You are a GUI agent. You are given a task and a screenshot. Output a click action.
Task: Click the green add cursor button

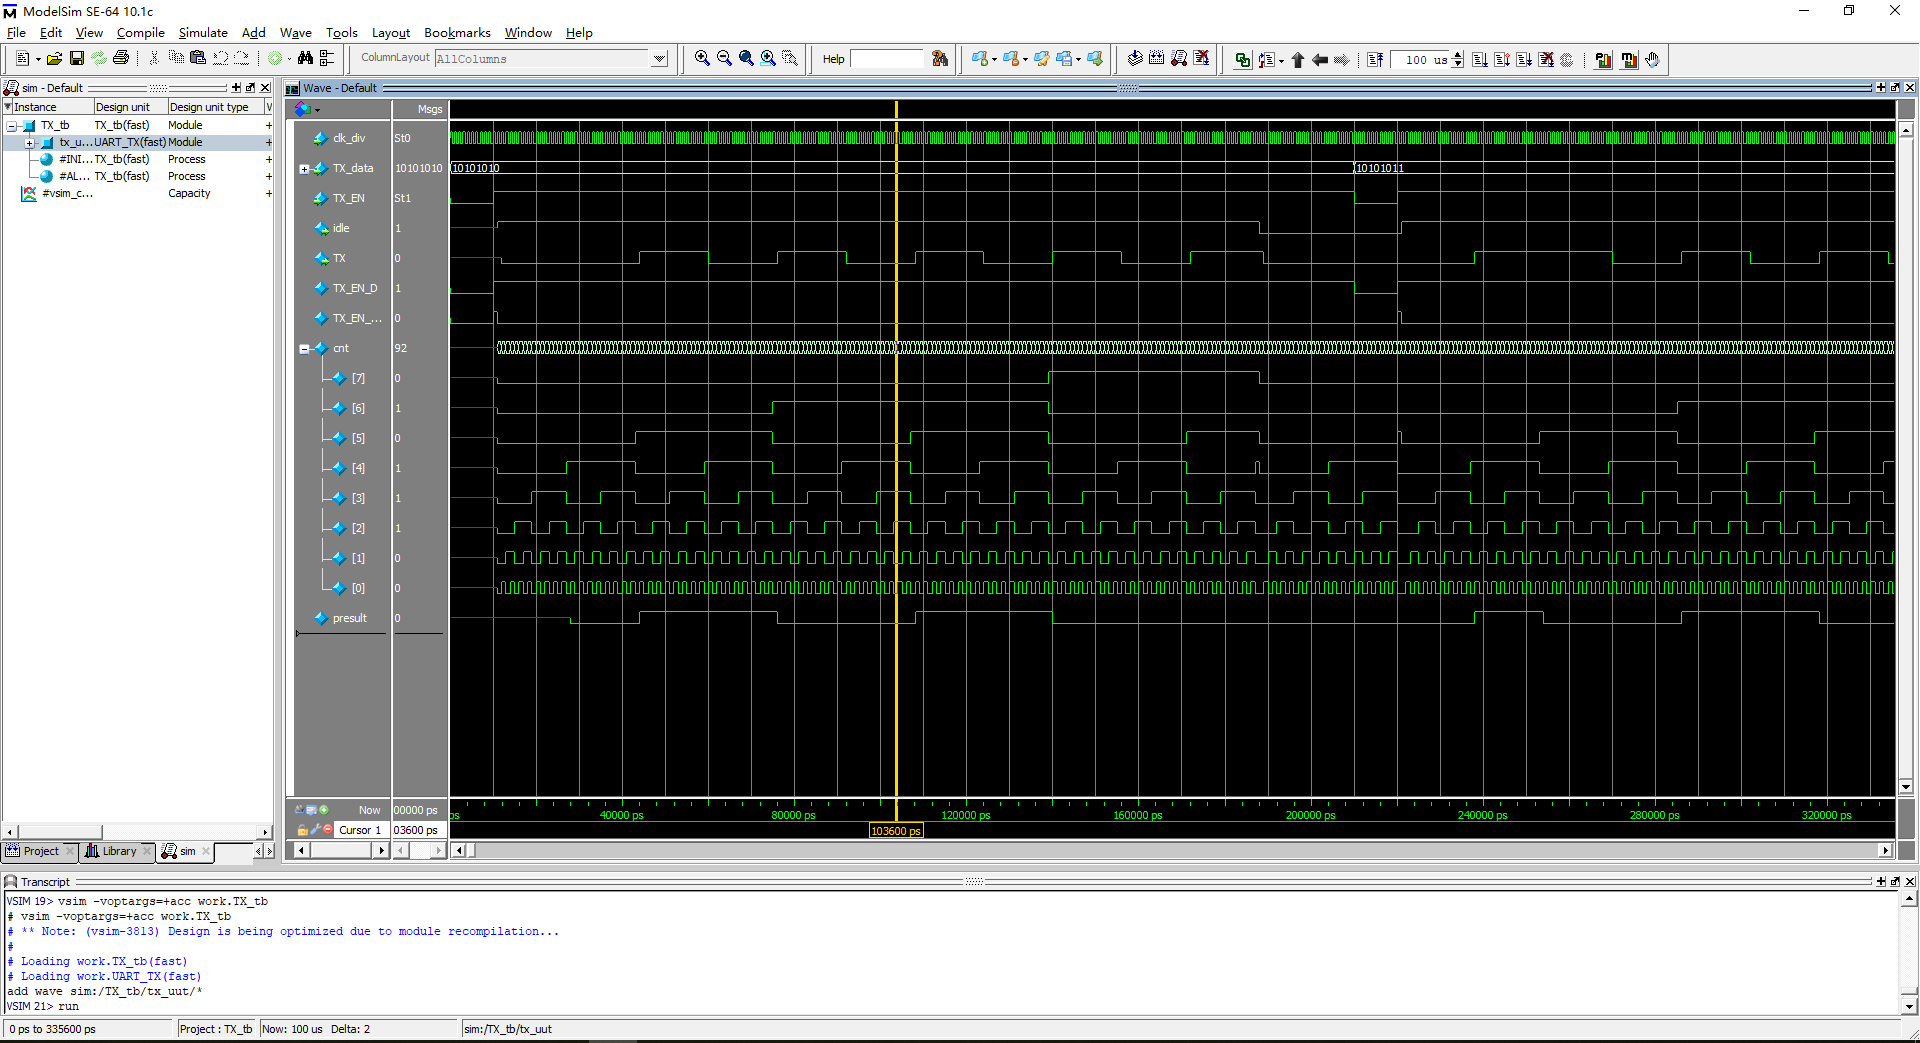click(x=323, y=810)
